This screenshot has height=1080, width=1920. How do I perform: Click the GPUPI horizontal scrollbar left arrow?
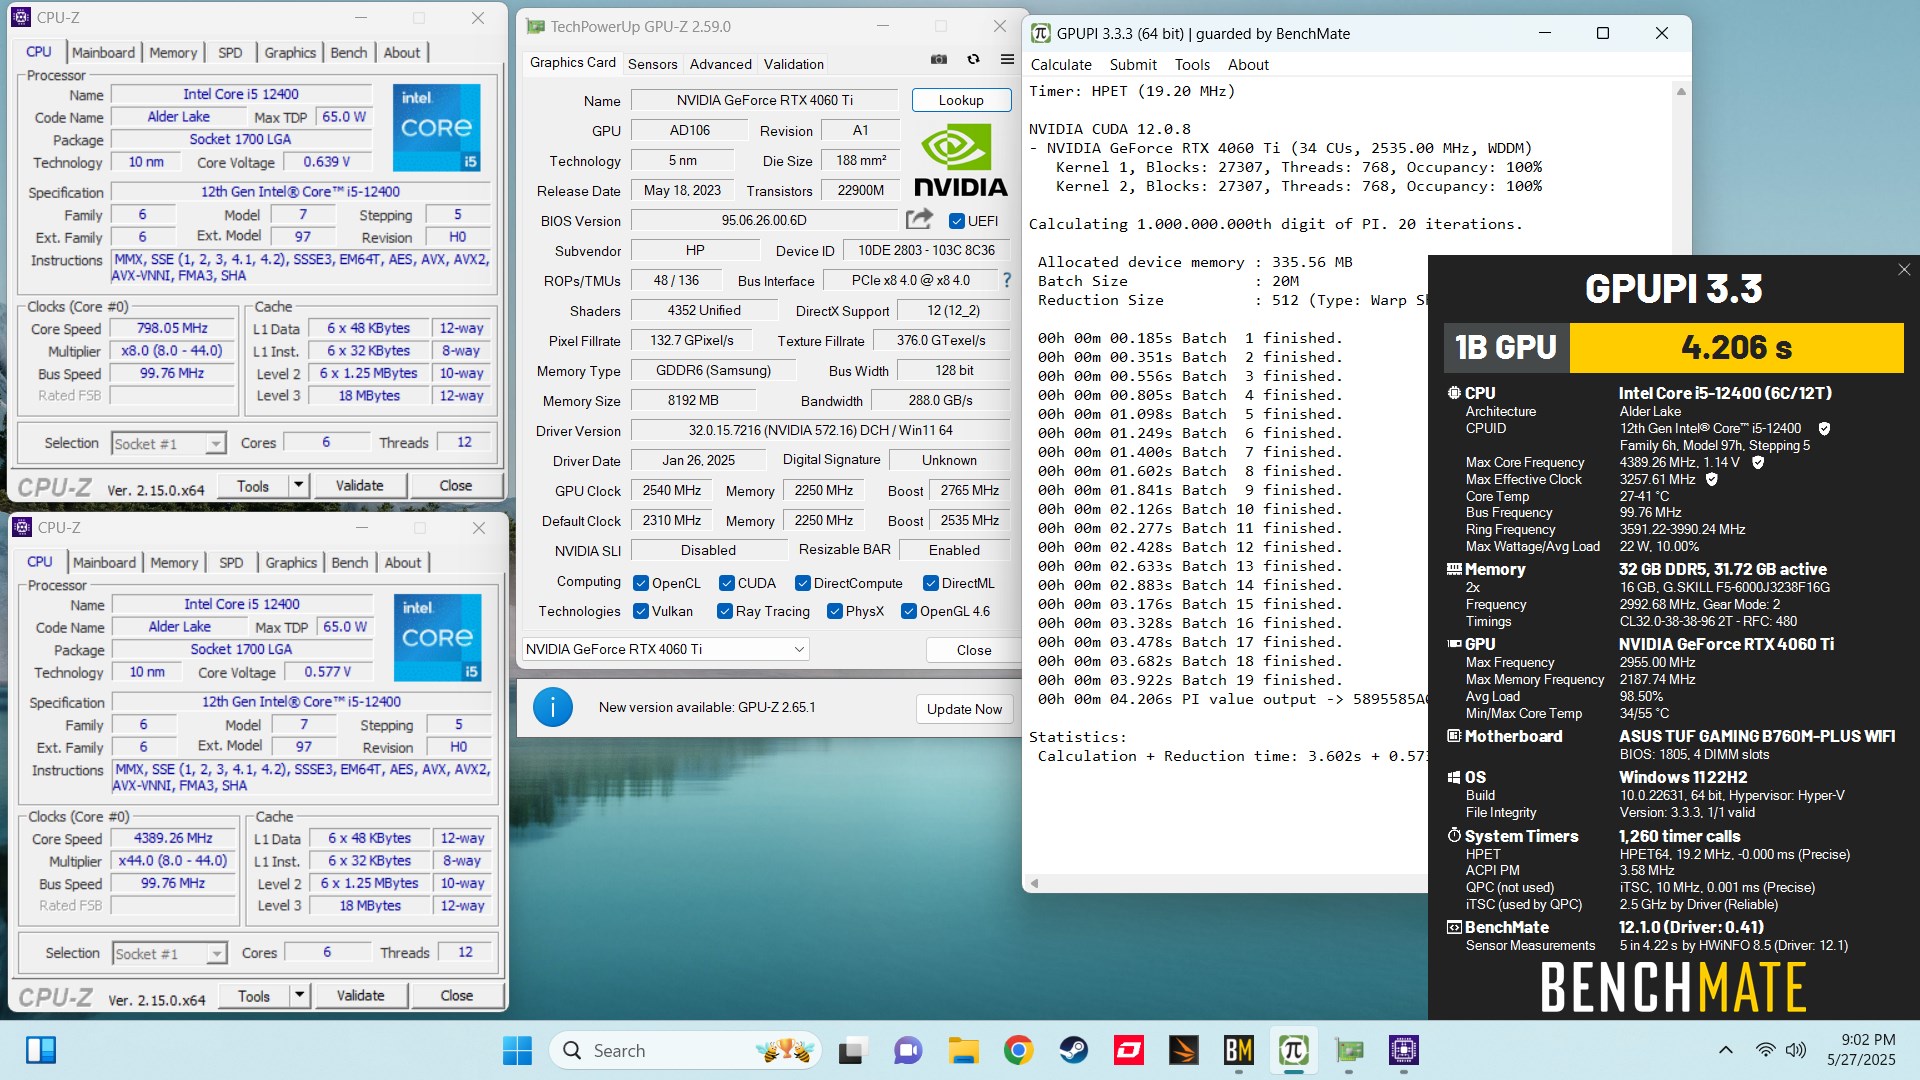(1034, 883)
